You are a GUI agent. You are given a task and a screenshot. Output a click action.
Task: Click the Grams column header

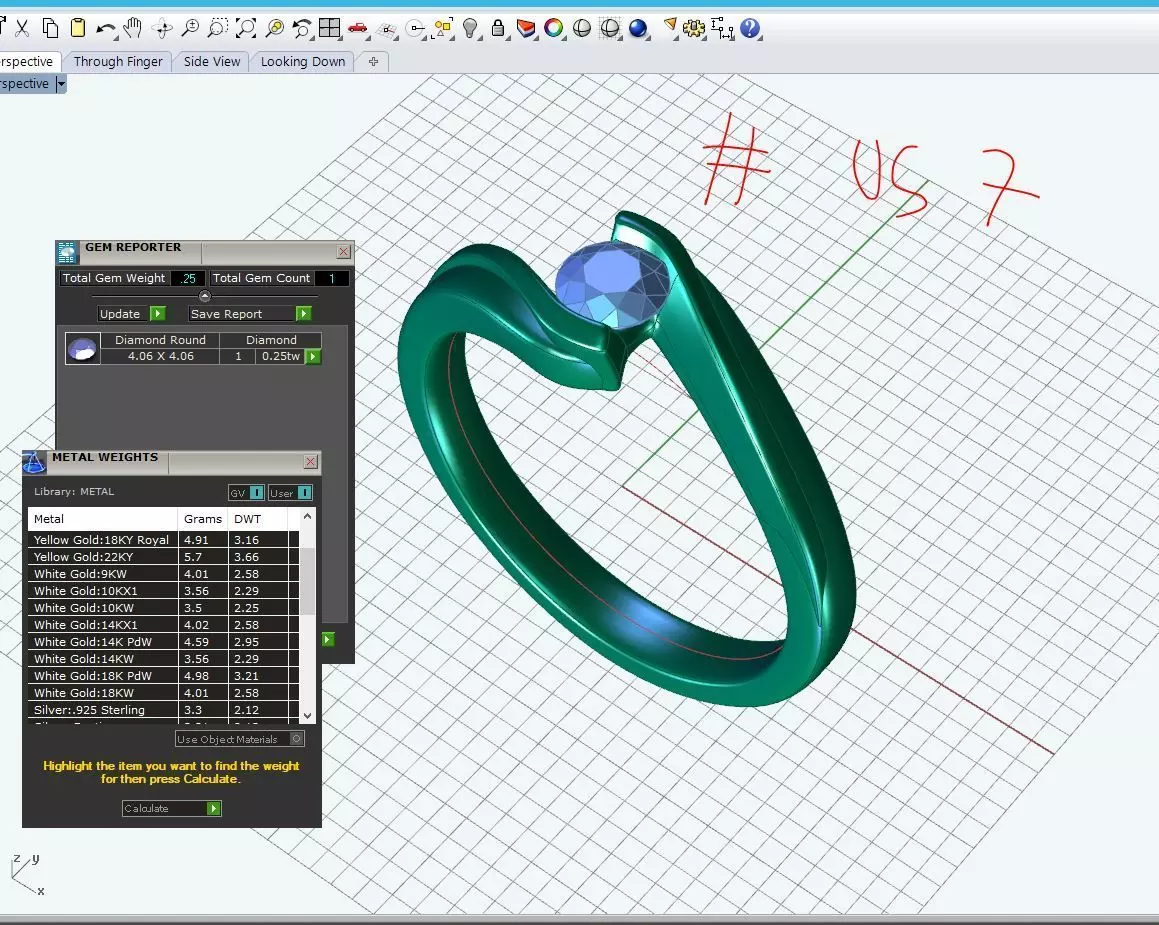pyautogui.click(x=203, y=518)
